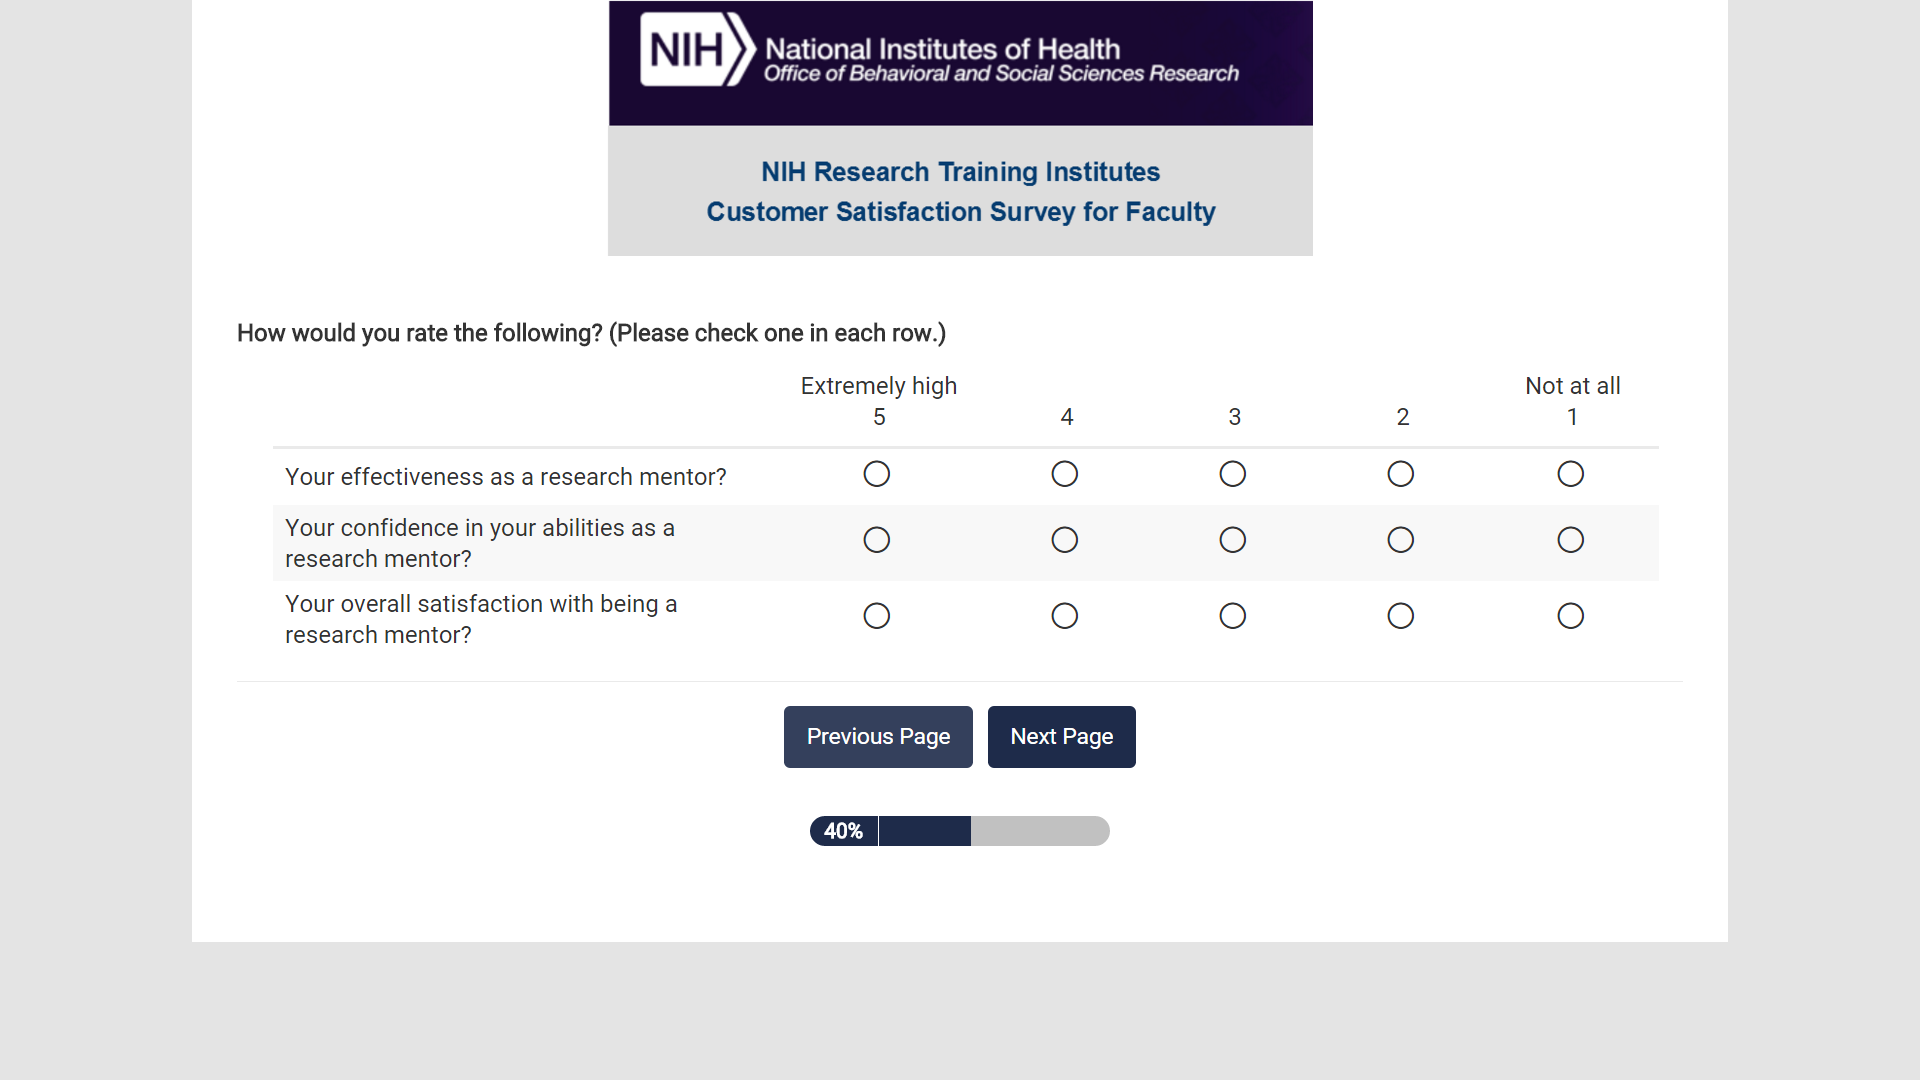Rate research mentor effectiveness as 5
1920x1080 pixels.
[x=877, y=474]
